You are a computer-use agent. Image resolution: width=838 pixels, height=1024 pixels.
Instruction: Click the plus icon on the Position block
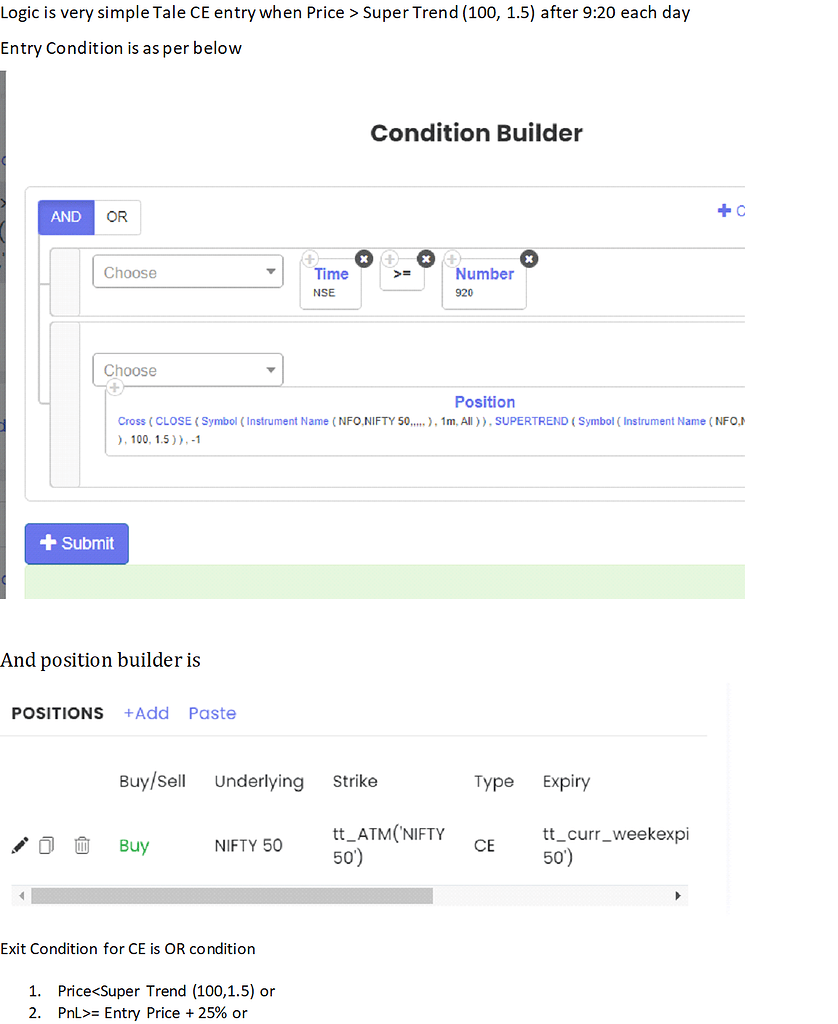(115, 387)
